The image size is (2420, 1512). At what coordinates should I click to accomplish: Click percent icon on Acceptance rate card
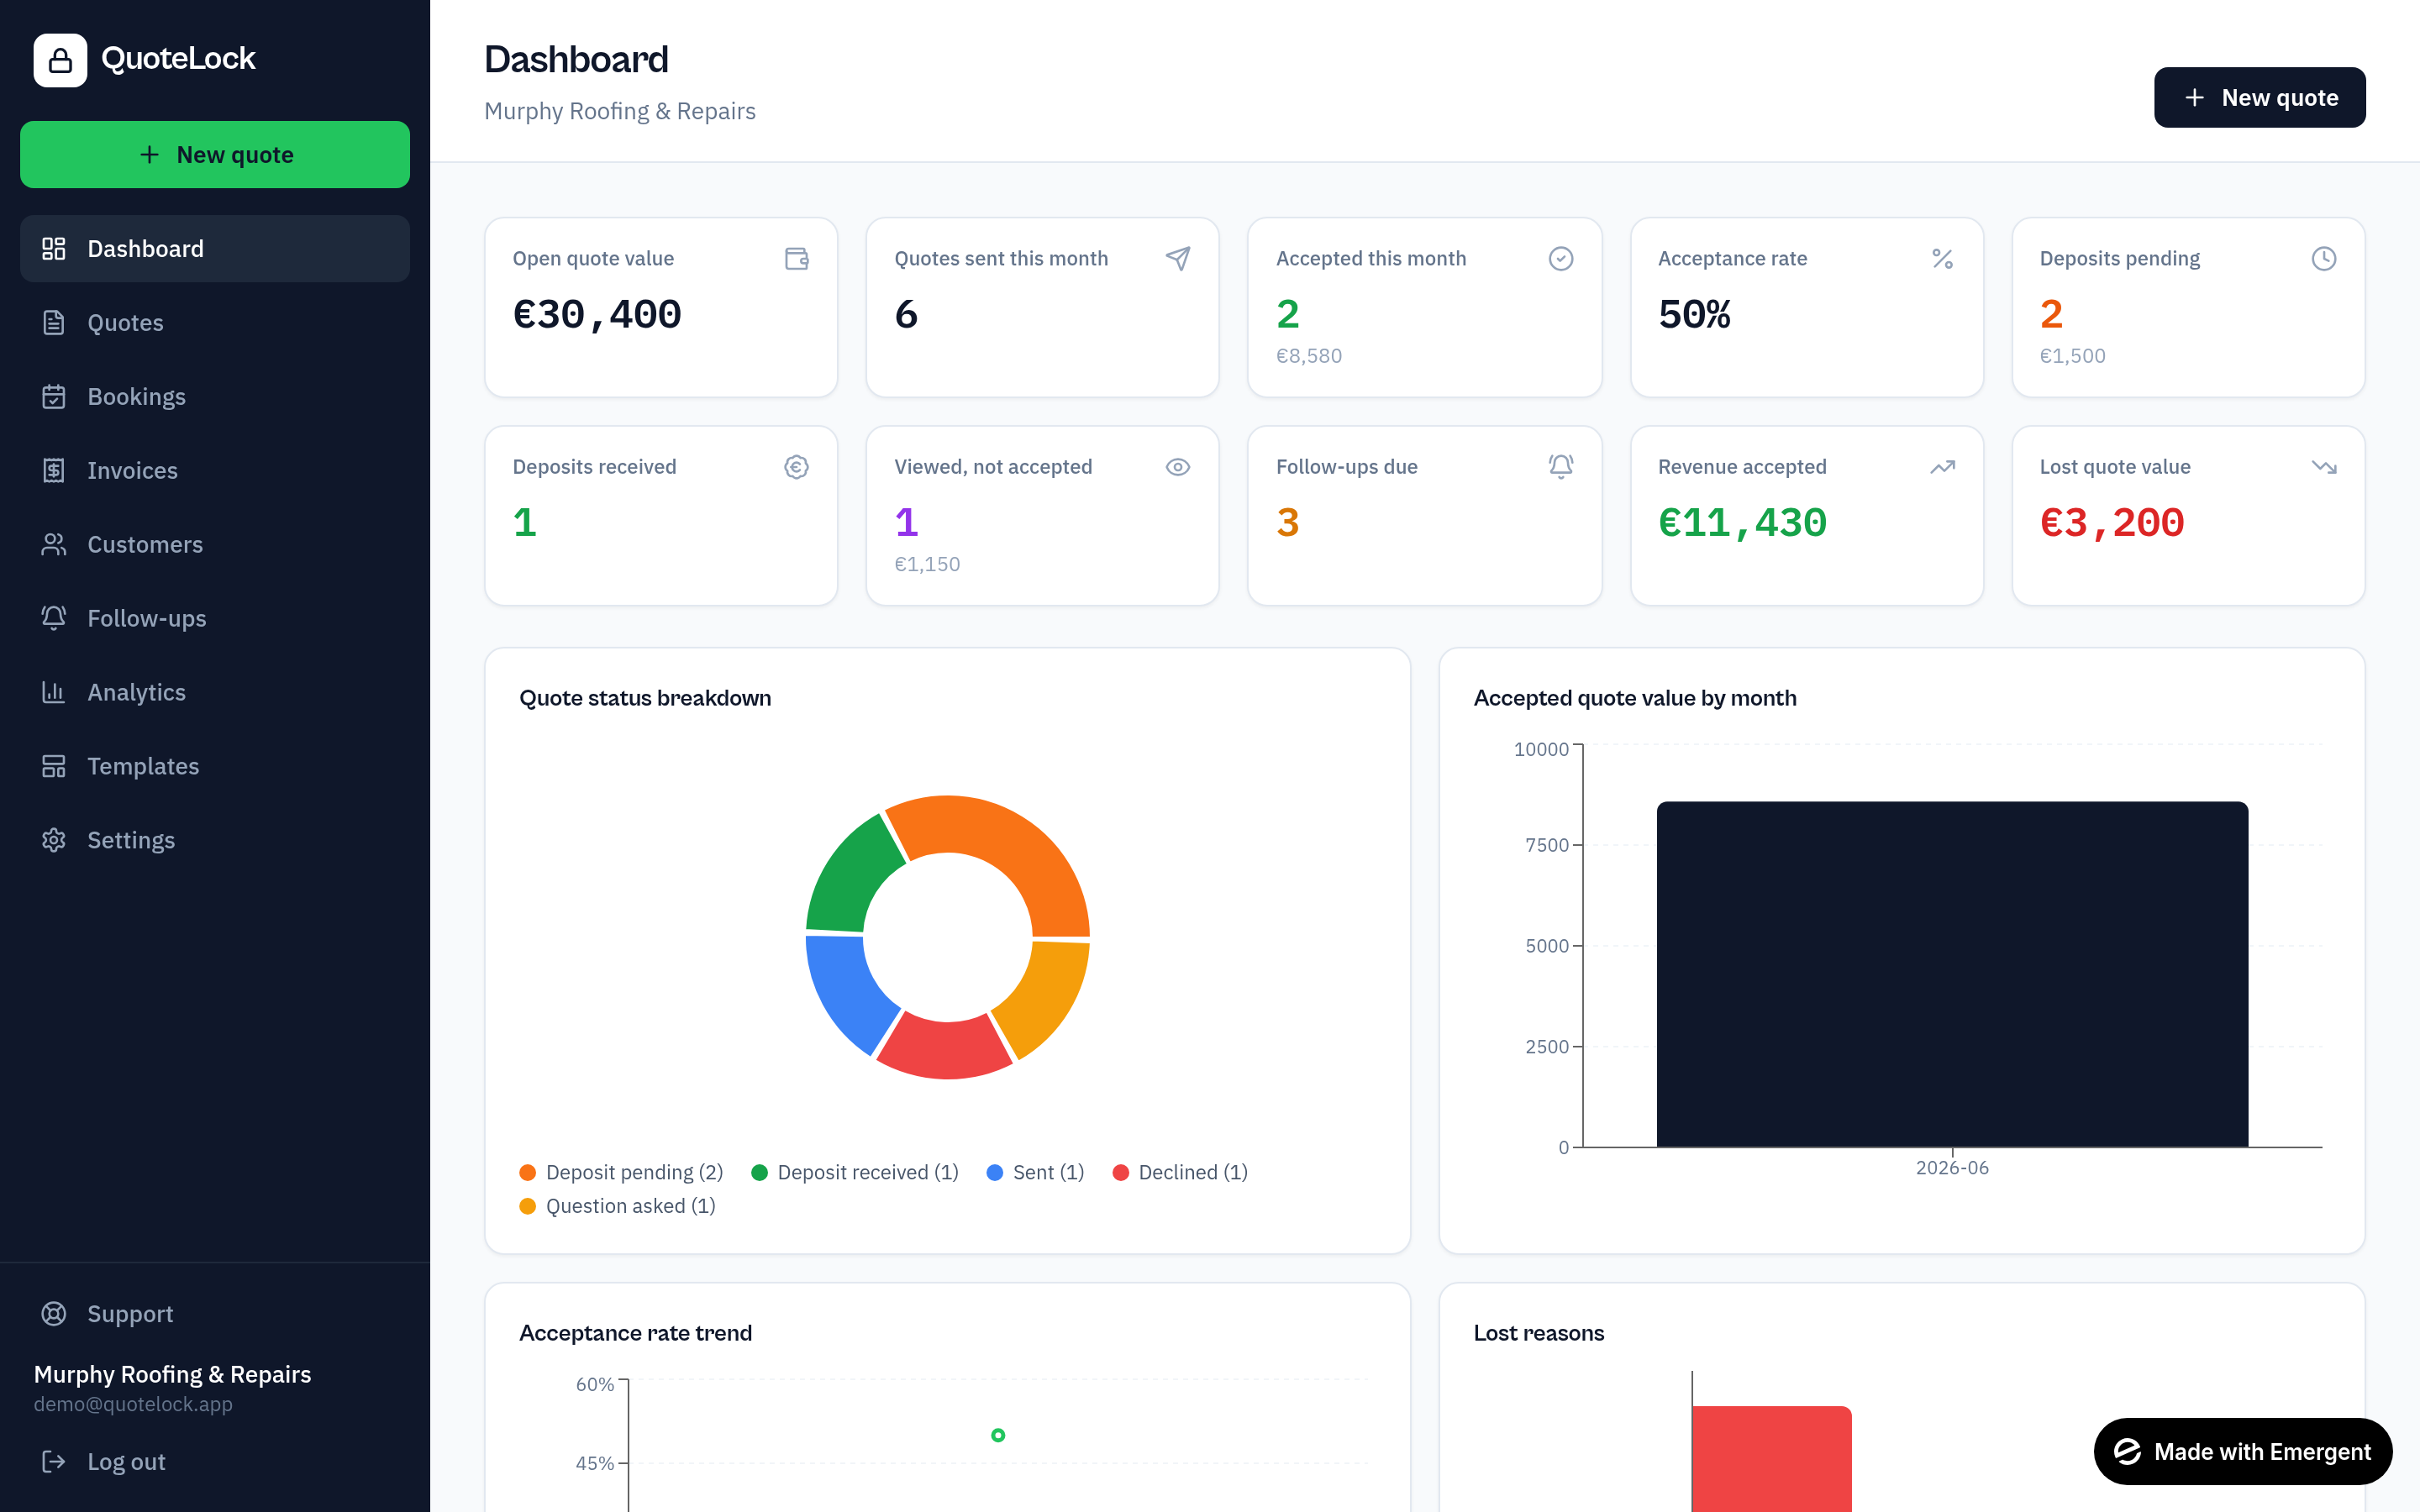pos(1942,259)
